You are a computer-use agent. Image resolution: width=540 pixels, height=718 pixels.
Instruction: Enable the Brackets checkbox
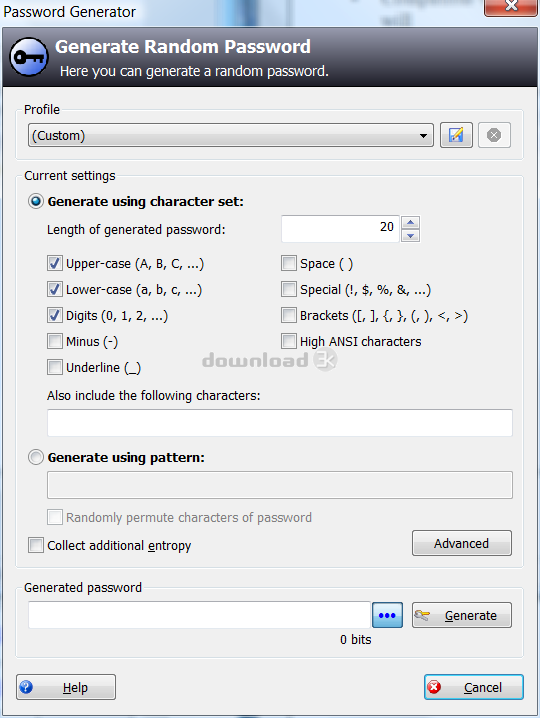click(289, 315)
